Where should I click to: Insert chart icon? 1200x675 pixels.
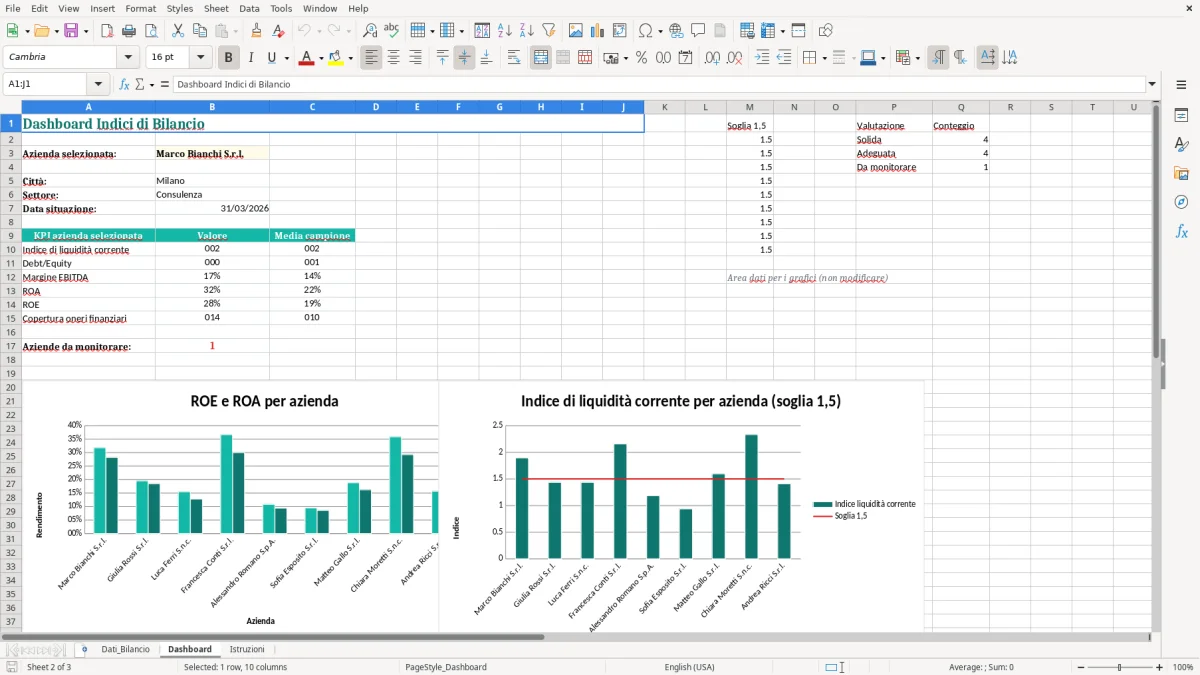click(x=598, y=31)
